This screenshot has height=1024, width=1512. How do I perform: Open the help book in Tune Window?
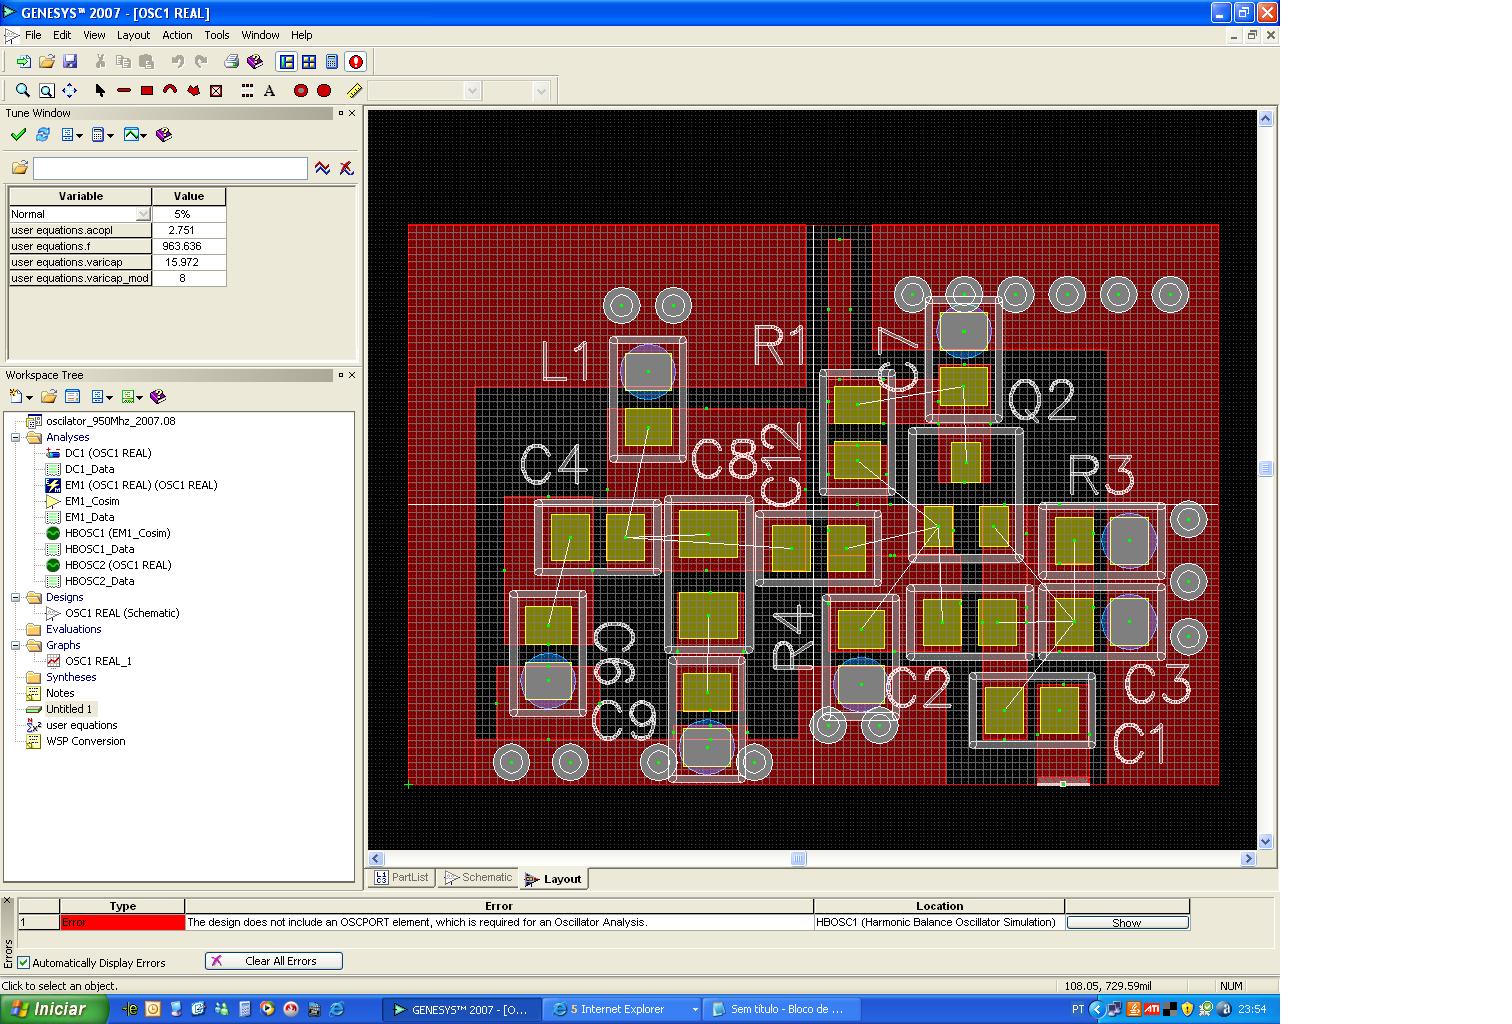pos(164,135)
